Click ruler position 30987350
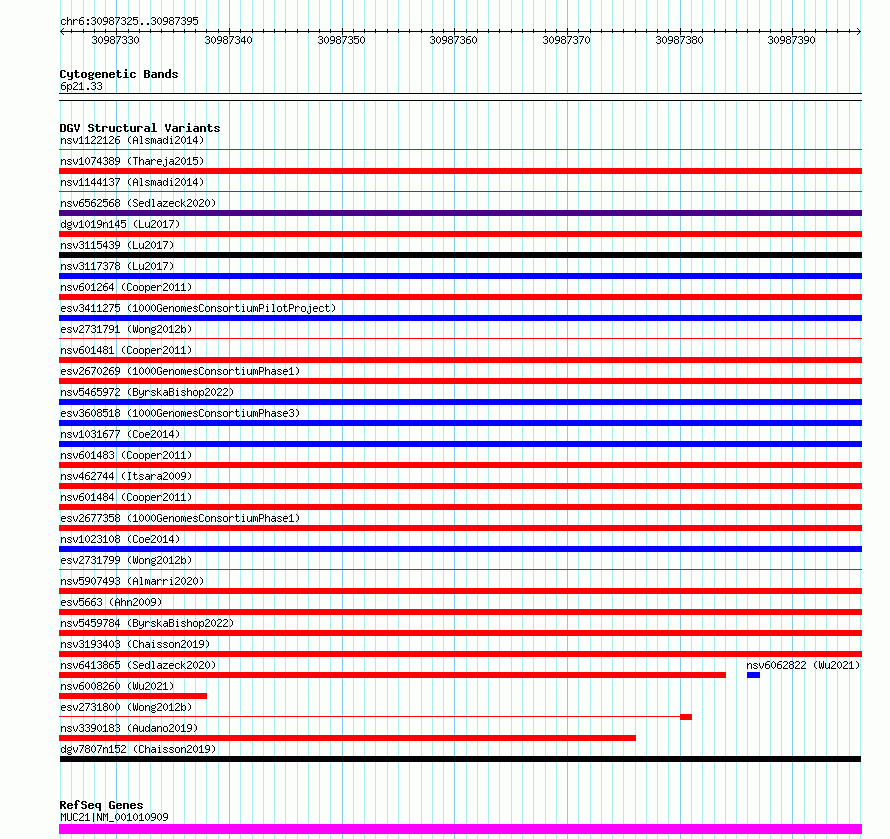Image resolution: width=890 pixels, height=839 pixels. pos(341,40)
